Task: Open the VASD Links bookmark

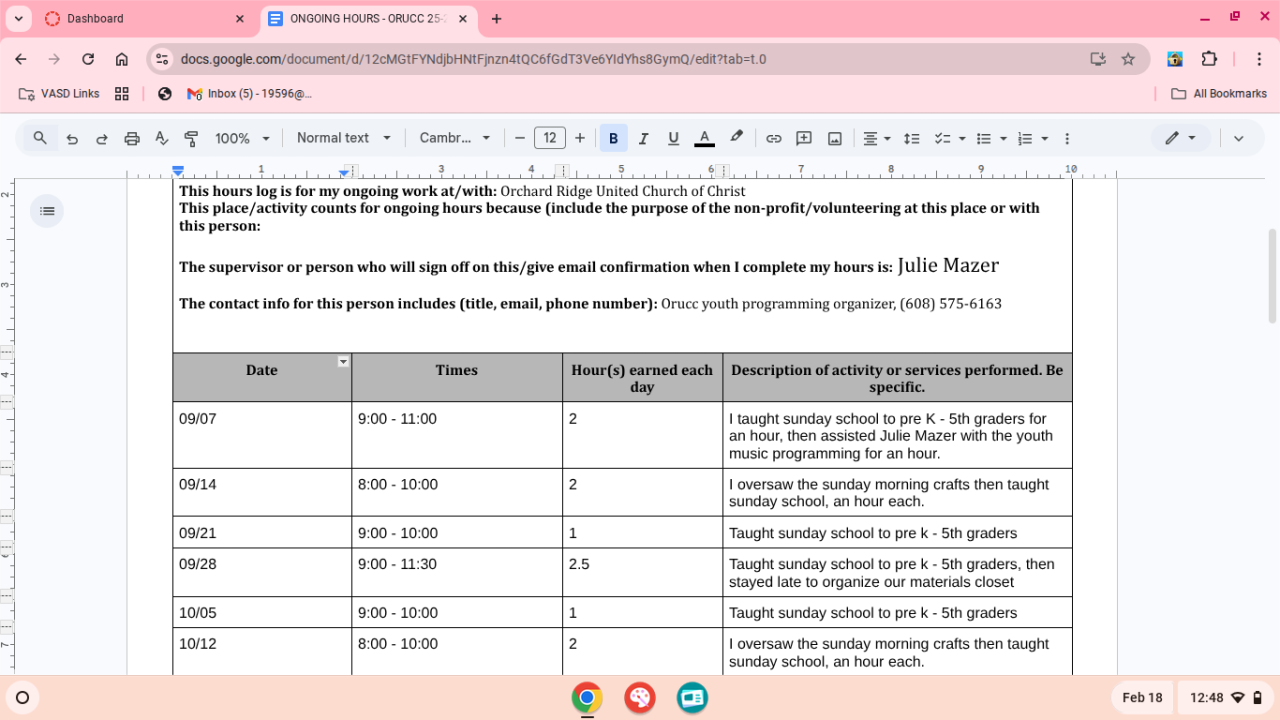Action: coord(60,93)
